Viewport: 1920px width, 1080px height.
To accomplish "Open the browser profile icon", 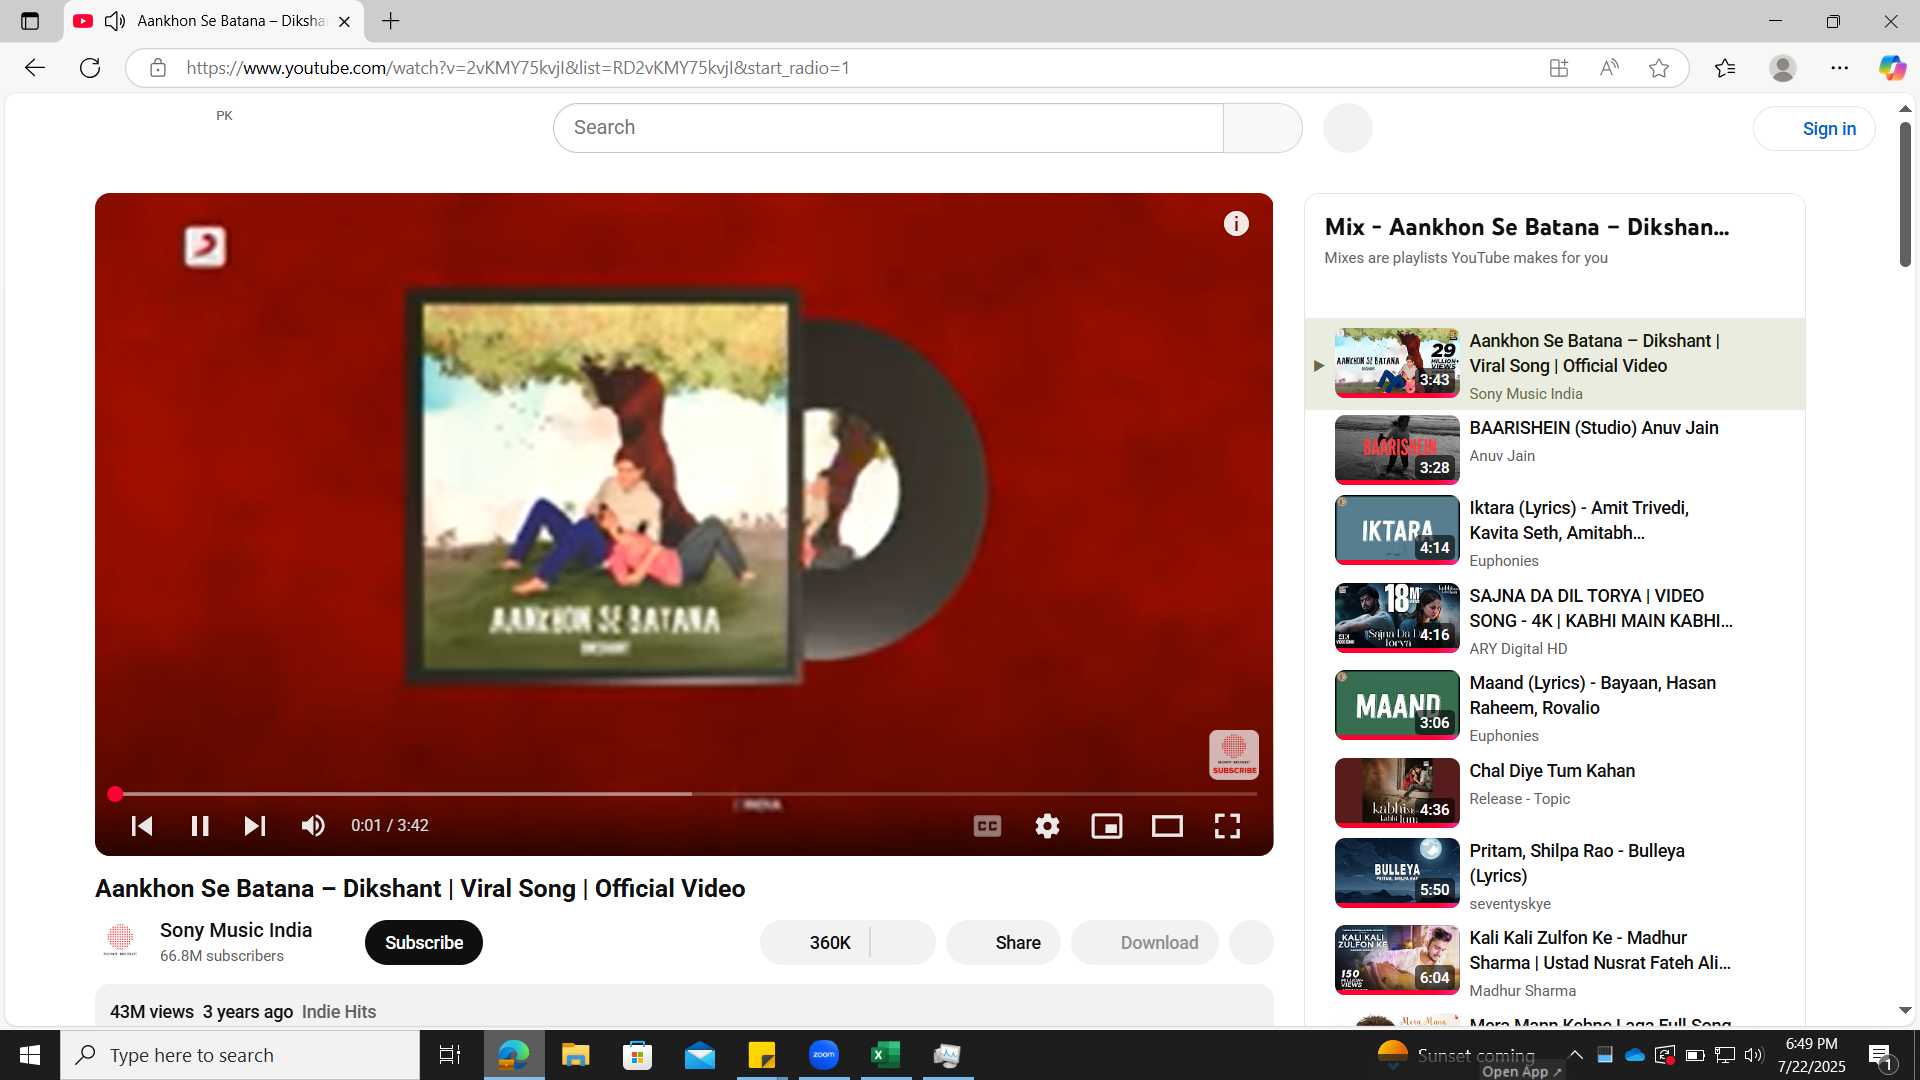I will [1782, 68].
